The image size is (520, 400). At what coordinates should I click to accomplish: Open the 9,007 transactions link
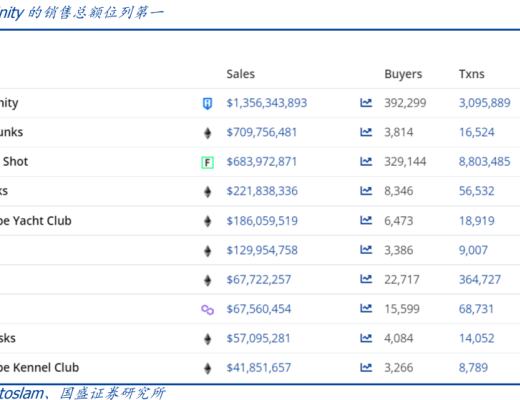[x=473, y=250]
